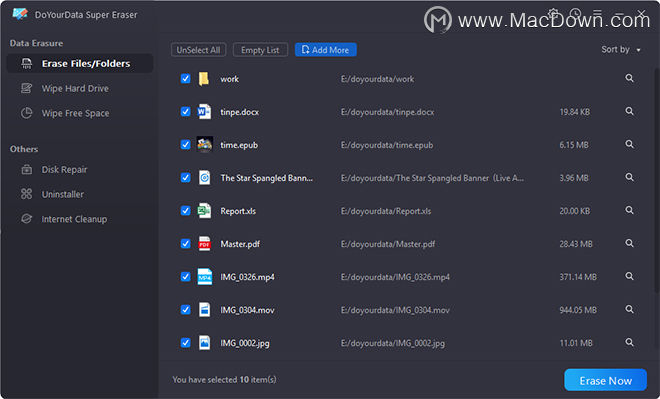Click the path "E:/doyourdata/work"
This screenshot has width=660, height=399.
[x=378, y=79]
